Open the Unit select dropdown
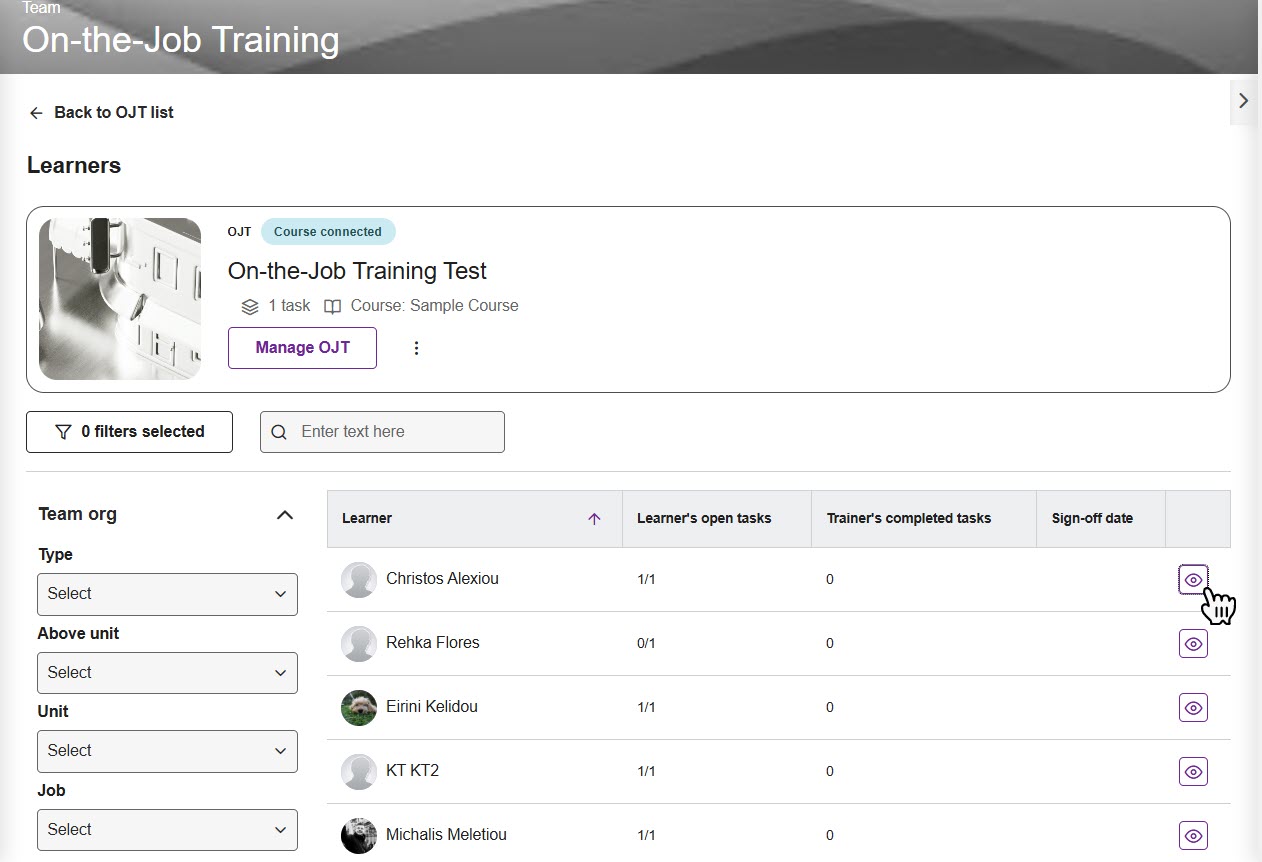 tap(167, 751)
